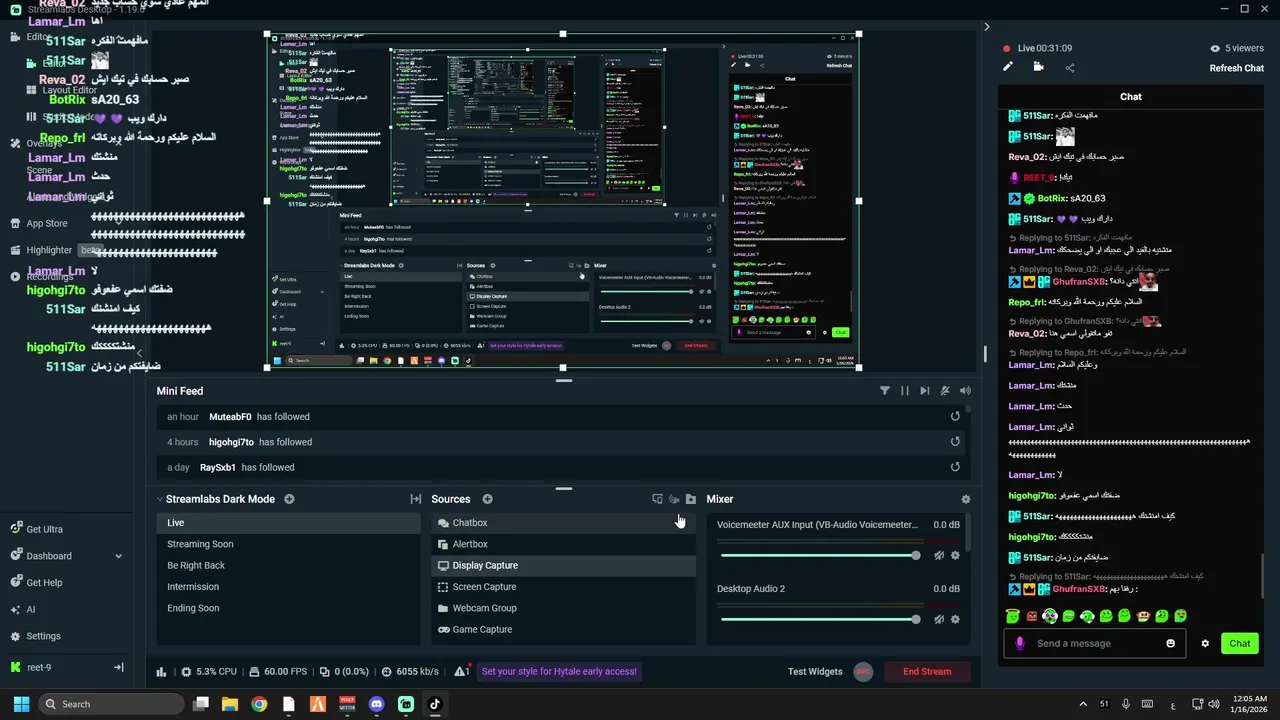Screen dimensions: 1280x720
Task: Click the logout arrow beside reet-9
Action: 118,667
